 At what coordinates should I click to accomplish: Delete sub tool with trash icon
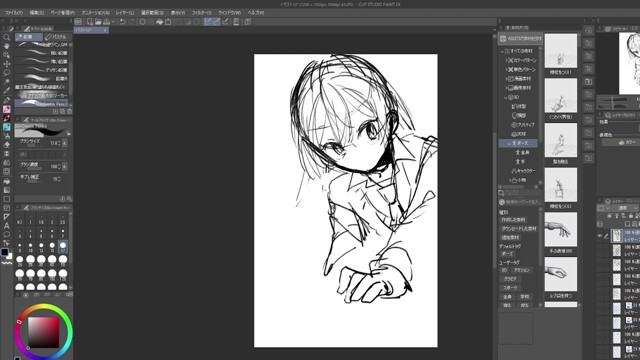[x=69, y=111]
